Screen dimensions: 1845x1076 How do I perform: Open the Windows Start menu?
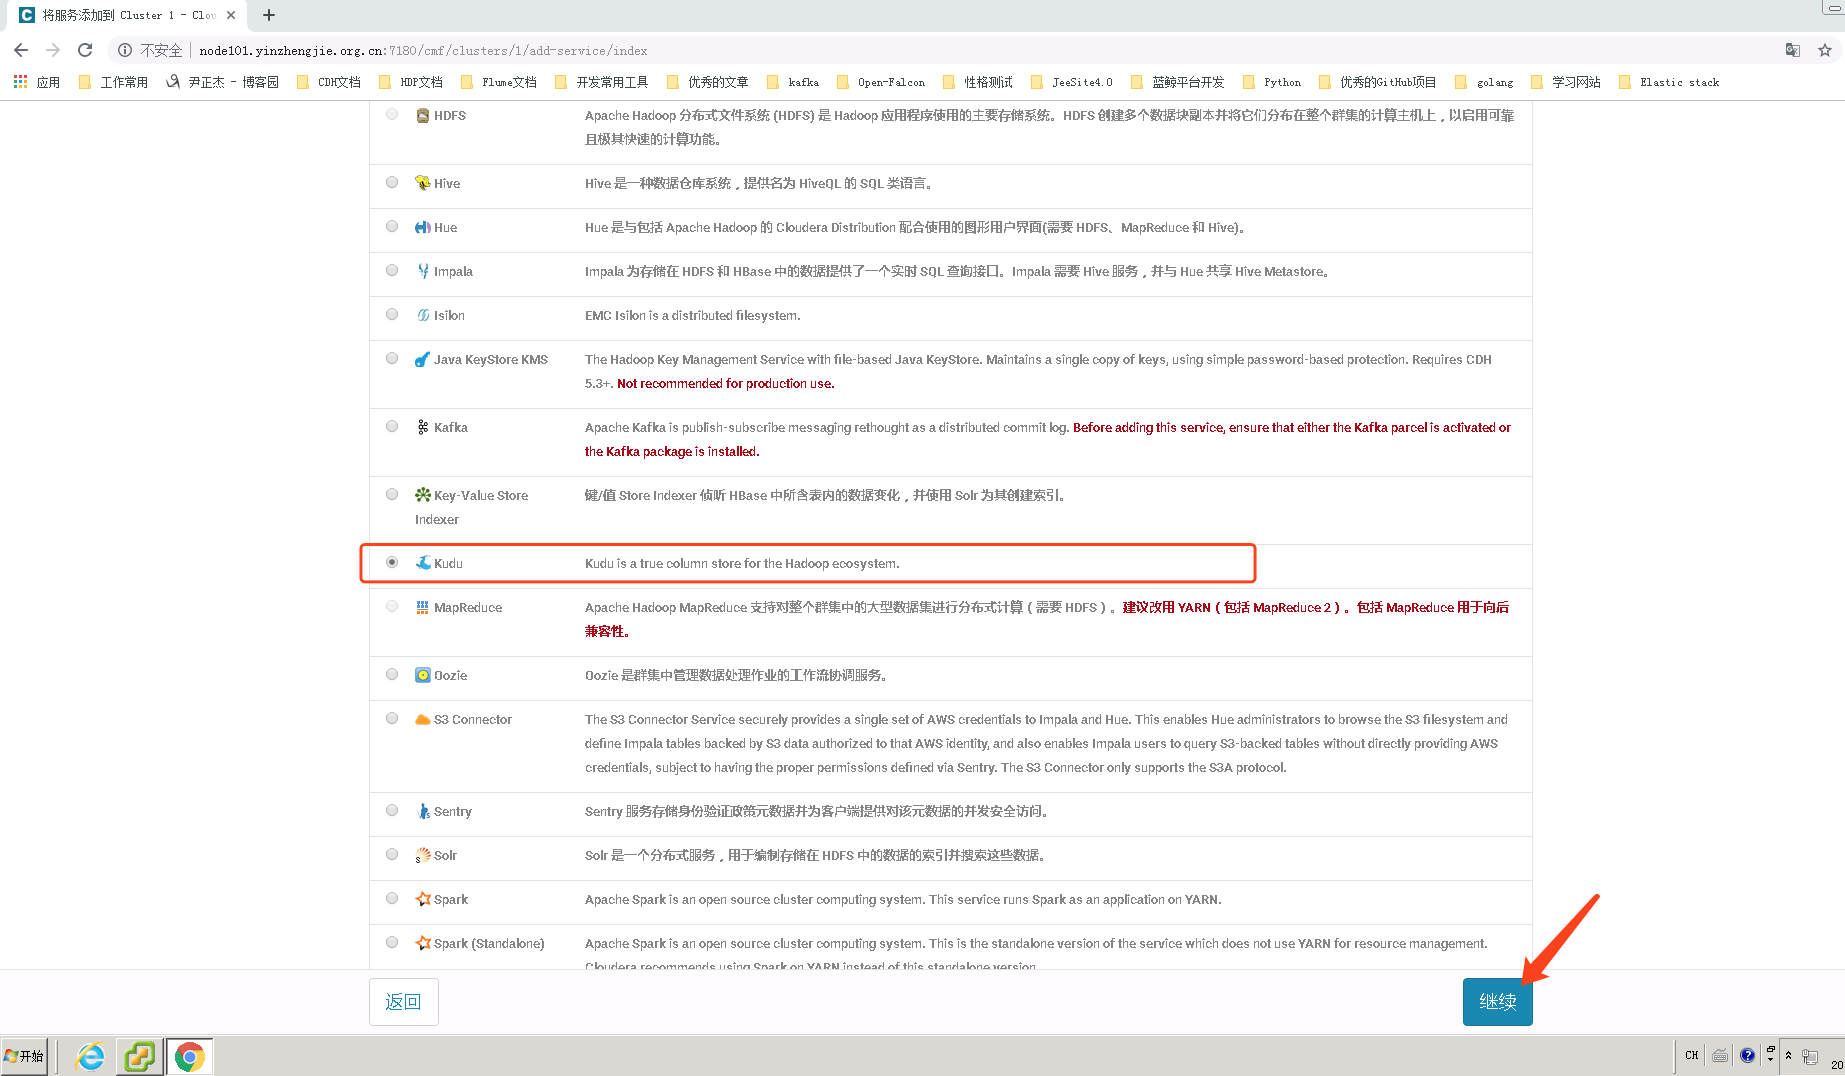click(24, 1056)
